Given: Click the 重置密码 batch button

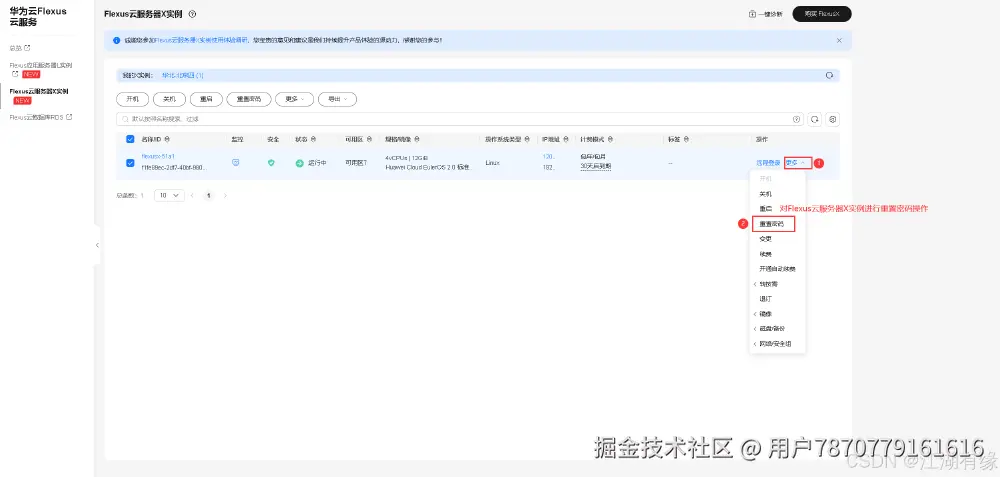Looking at the screenshot, I should 249,99.
